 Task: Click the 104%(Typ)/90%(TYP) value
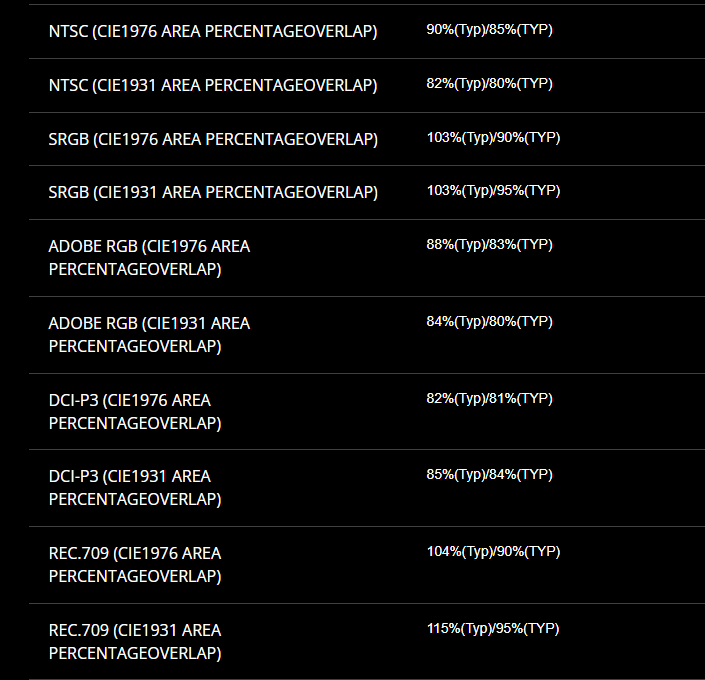[x=493, y=551]
